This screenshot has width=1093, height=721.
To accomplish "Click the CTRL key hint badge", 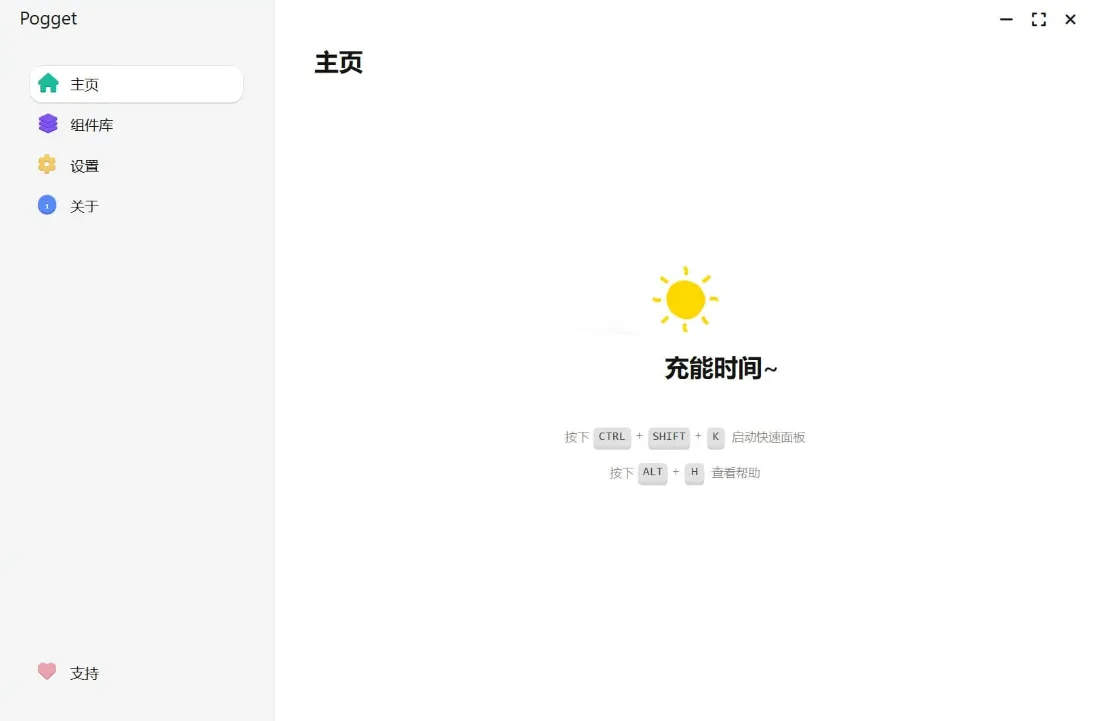I will coord(611,437).
